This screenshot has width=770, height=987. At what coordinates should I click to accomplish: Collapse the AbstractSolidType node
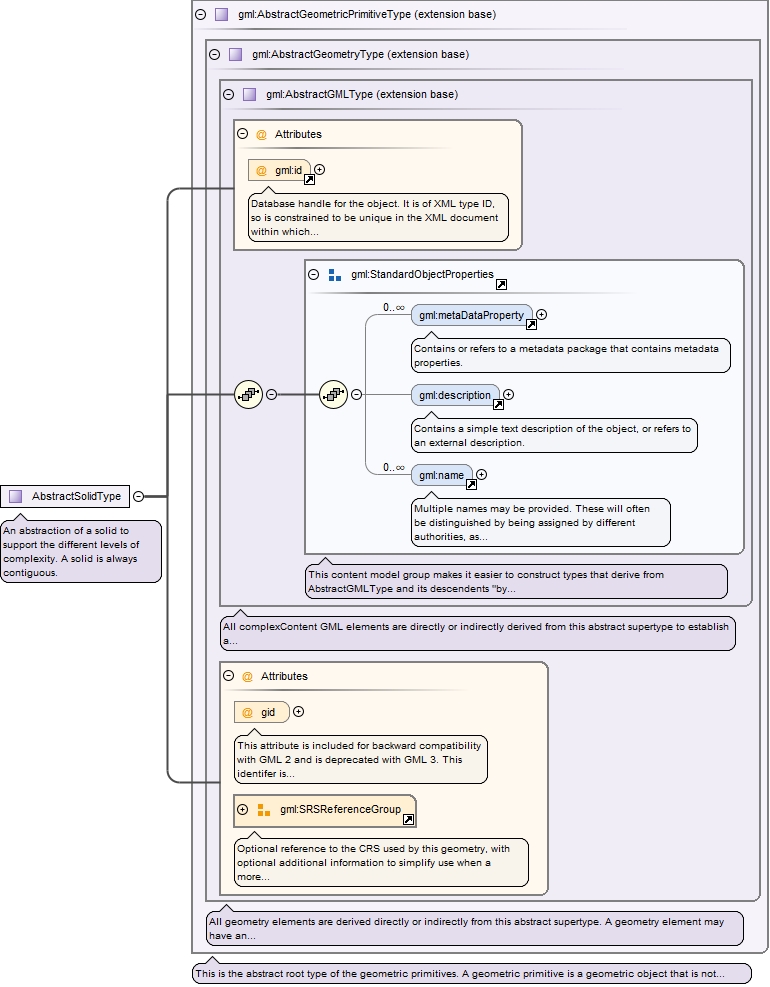(139, 497)
